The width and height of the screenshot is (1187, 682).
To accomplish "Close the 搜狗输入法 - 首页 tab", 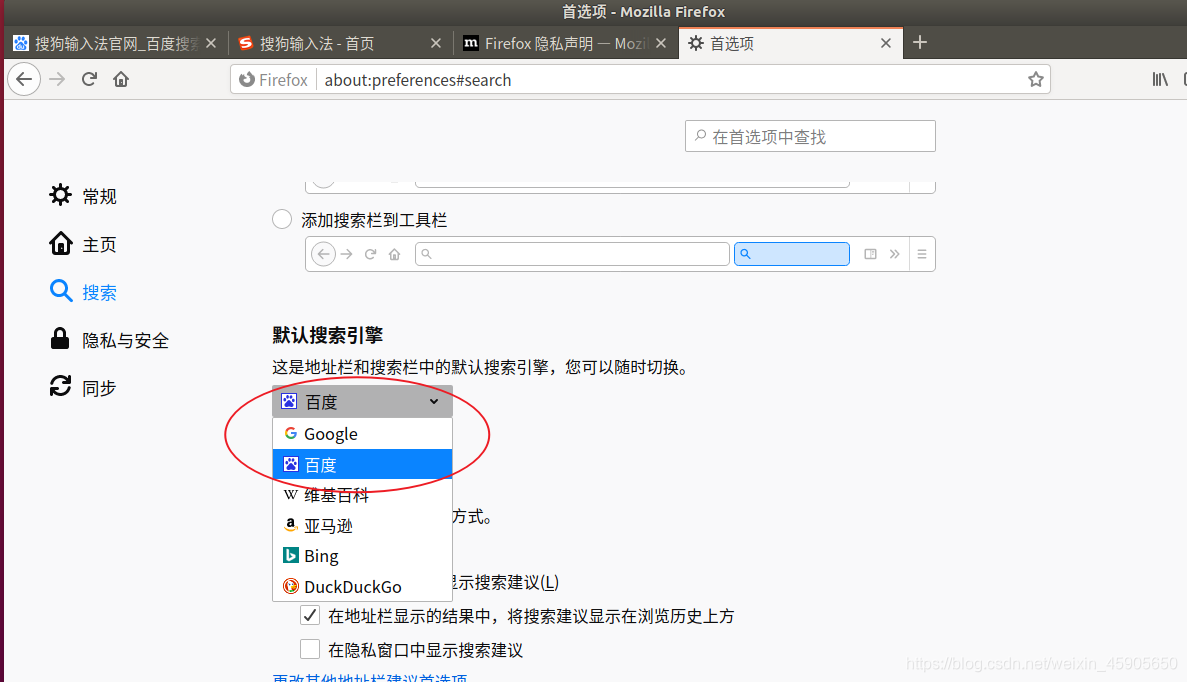I will click(436, 44).
